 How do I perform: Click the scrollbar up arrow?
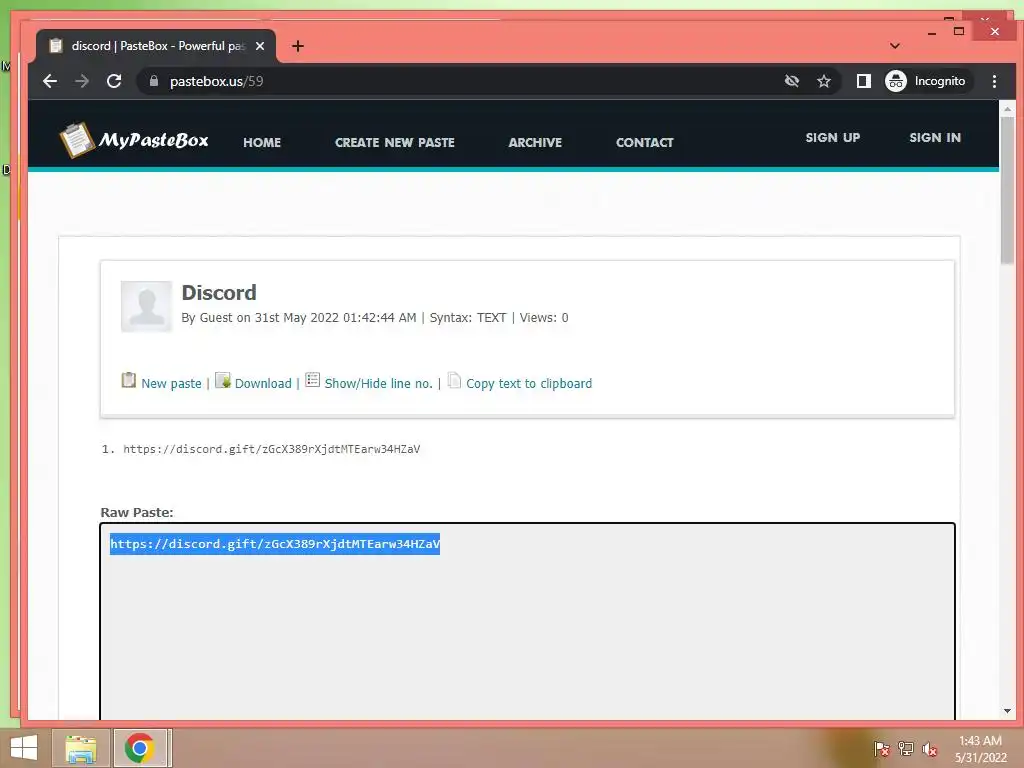(1007, 108)
